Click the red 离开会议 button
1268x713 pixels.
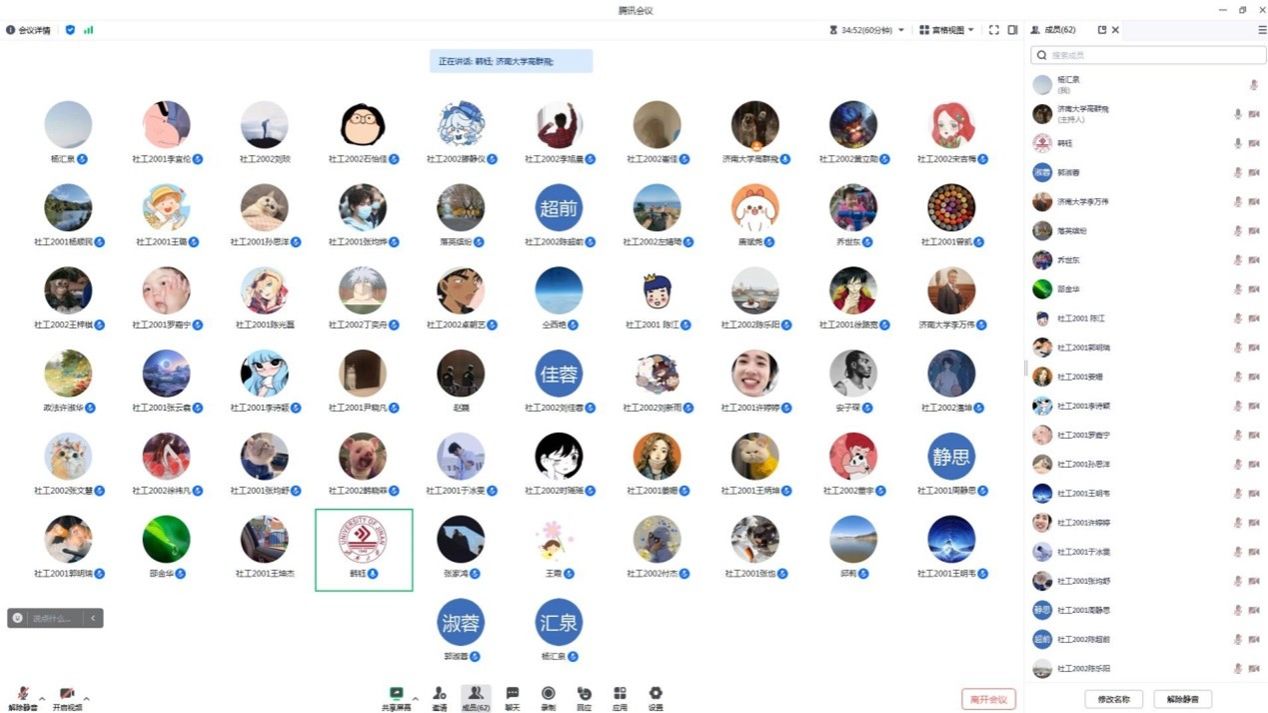point(988,699)
